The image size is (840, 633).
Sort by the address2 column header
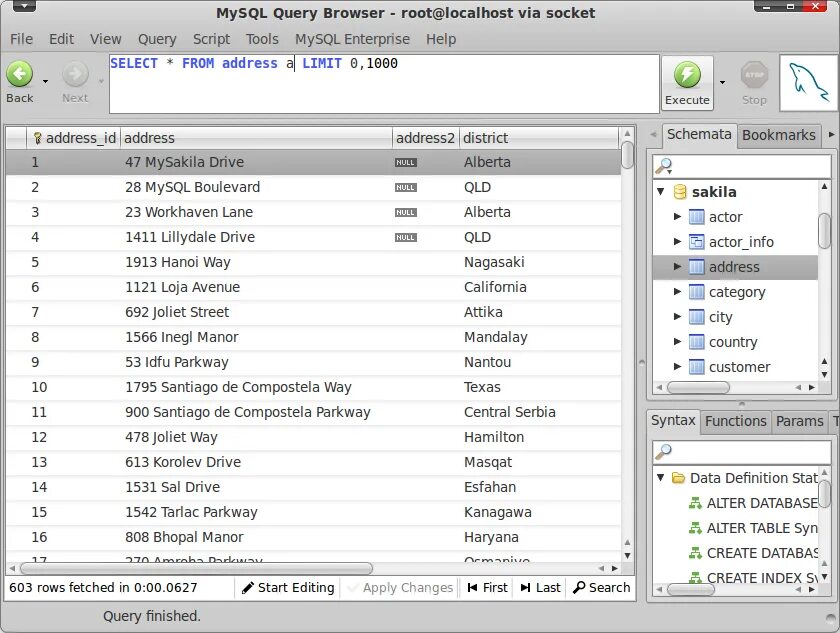pos(426,138)
